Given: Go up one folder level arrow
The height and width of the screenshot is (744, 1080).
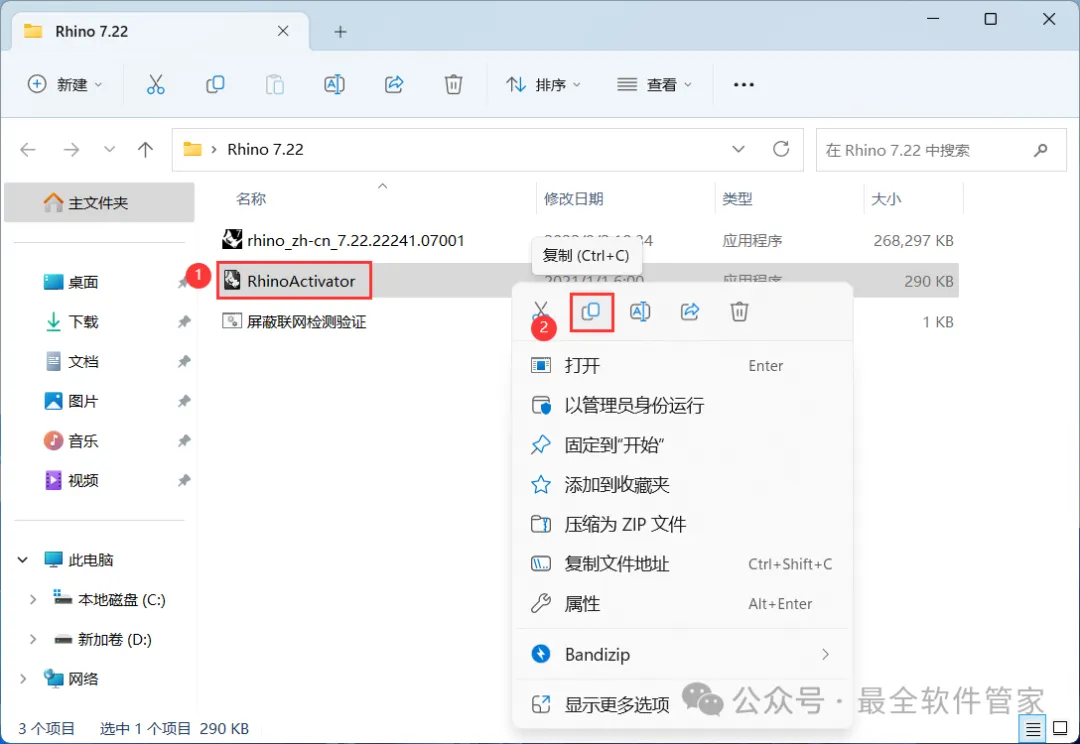Looking at the screenshot, I should pos(145,149).
